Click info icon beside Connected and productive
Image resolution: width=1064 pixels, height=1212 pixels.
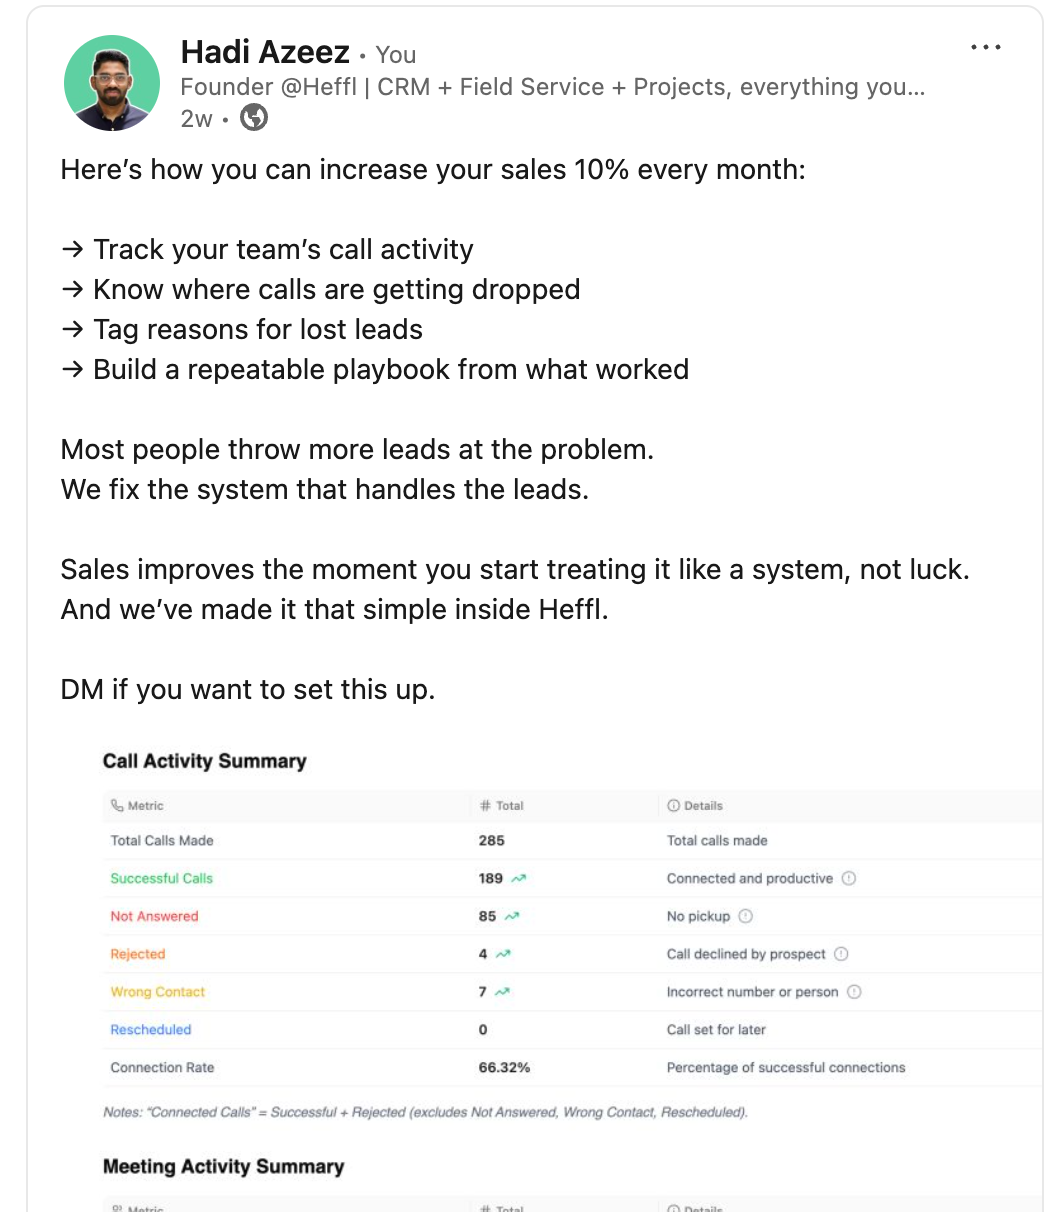click(849, 878)
